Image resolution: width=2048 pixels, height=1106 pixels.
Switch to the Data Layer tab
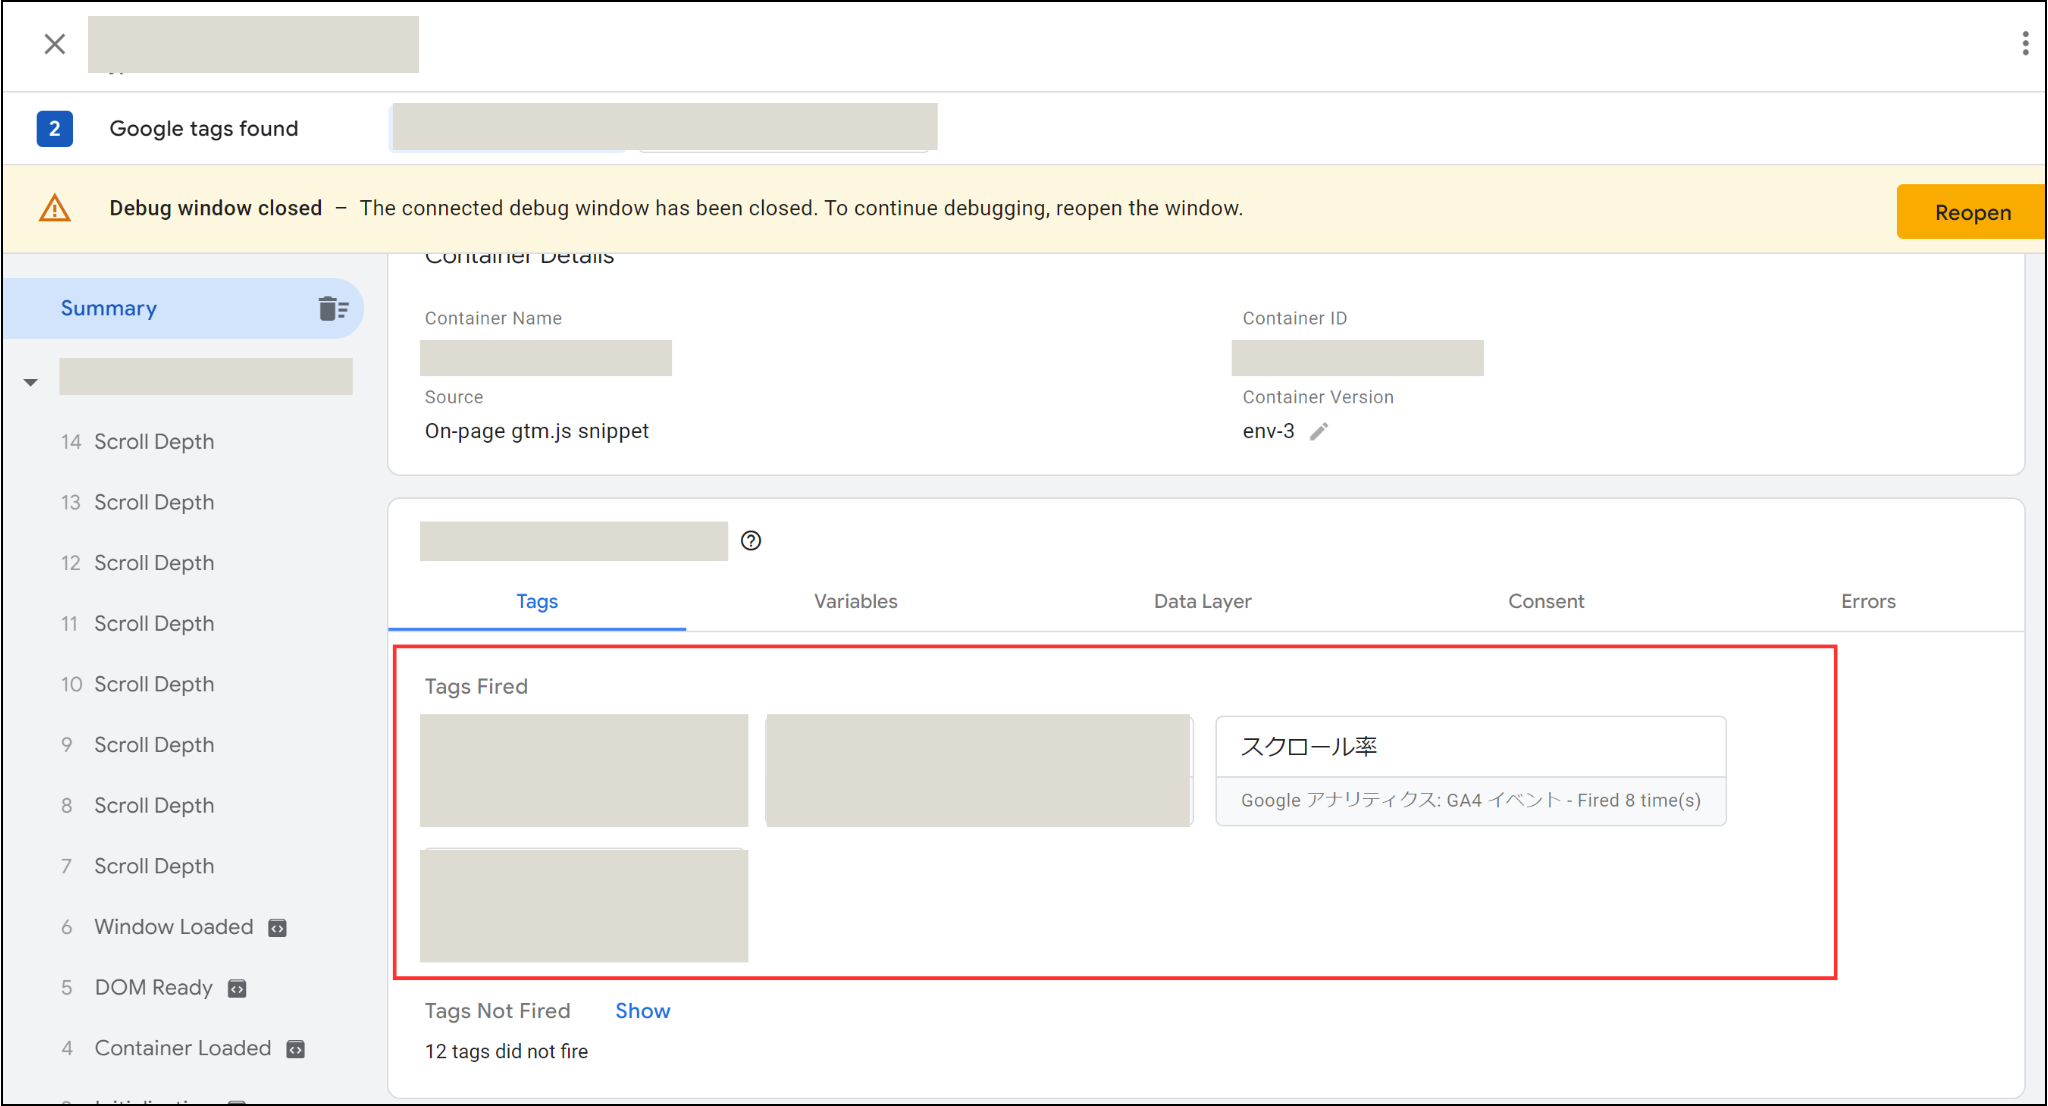(1202, 602)
